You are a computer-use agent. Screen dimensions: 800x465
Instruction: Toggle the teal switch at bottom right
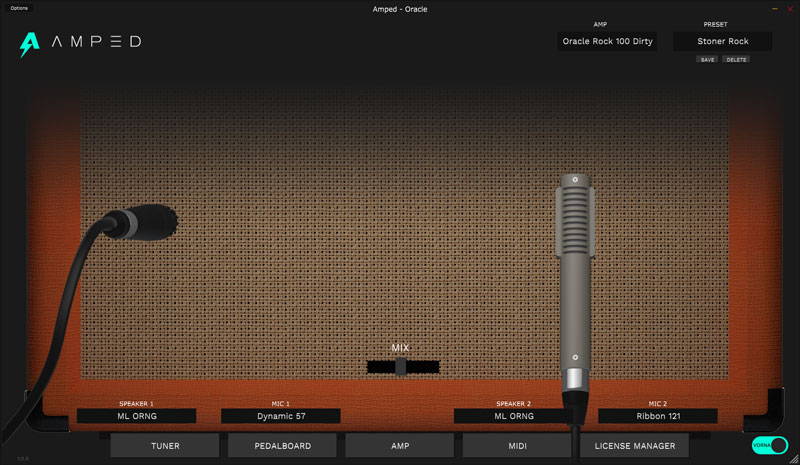(770, 445)
